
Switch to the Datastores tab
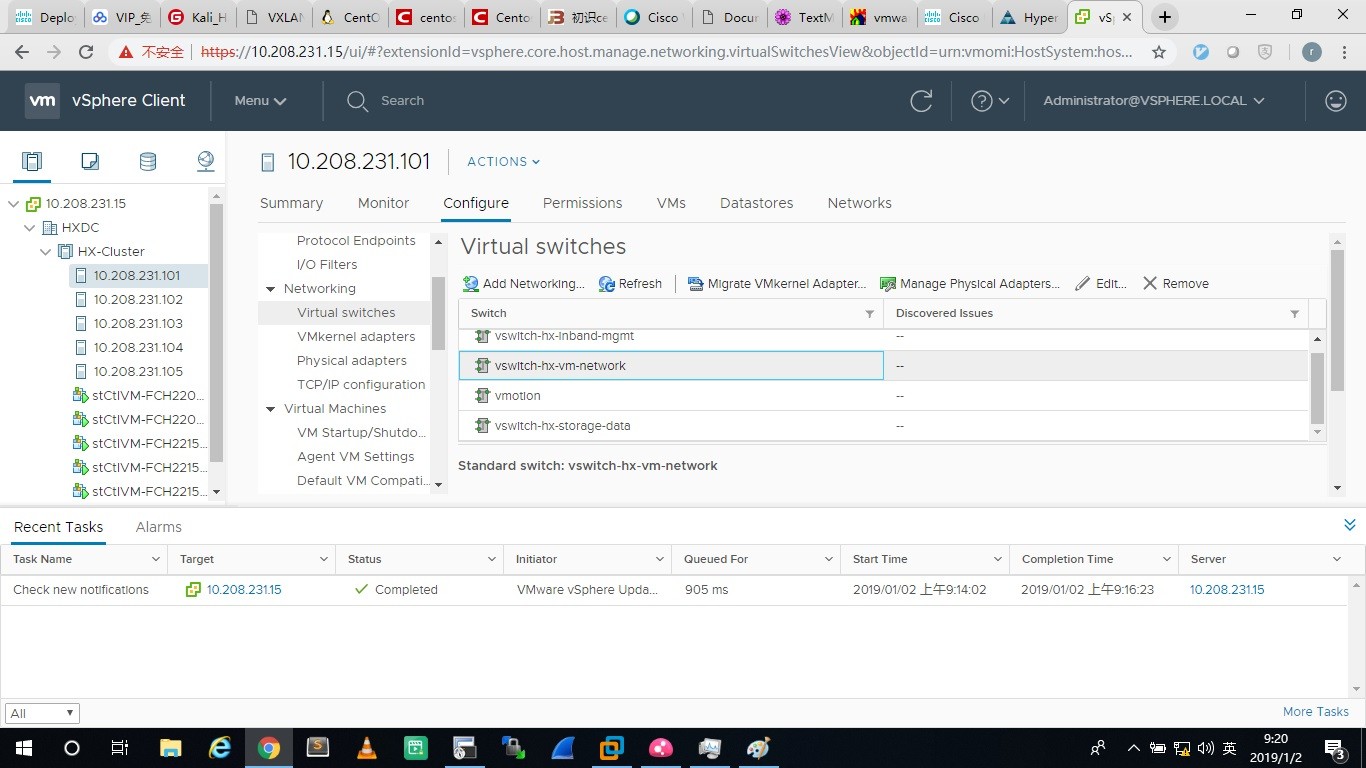pos(756,203)
